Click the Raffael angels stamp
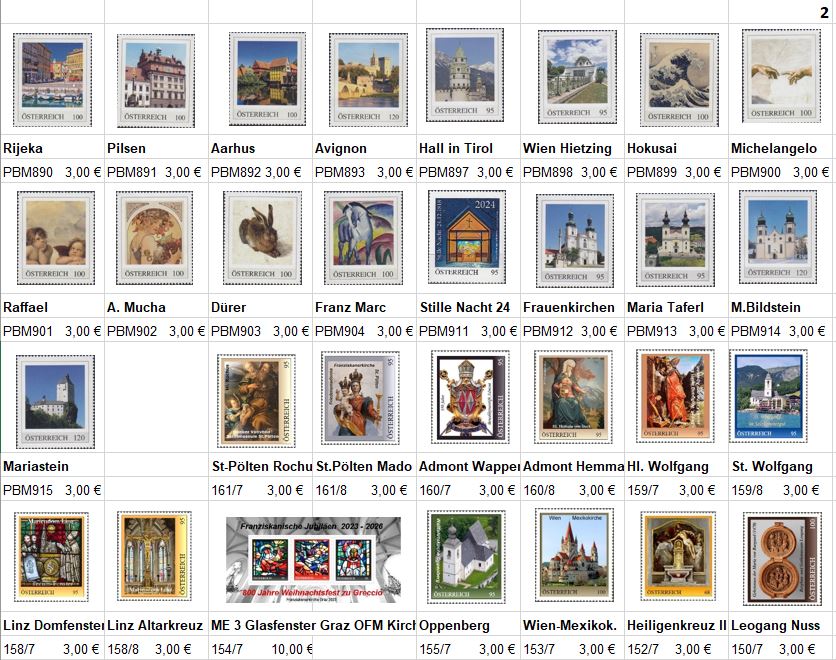This screenshot has width=836, height=660. tap(56, 238)
